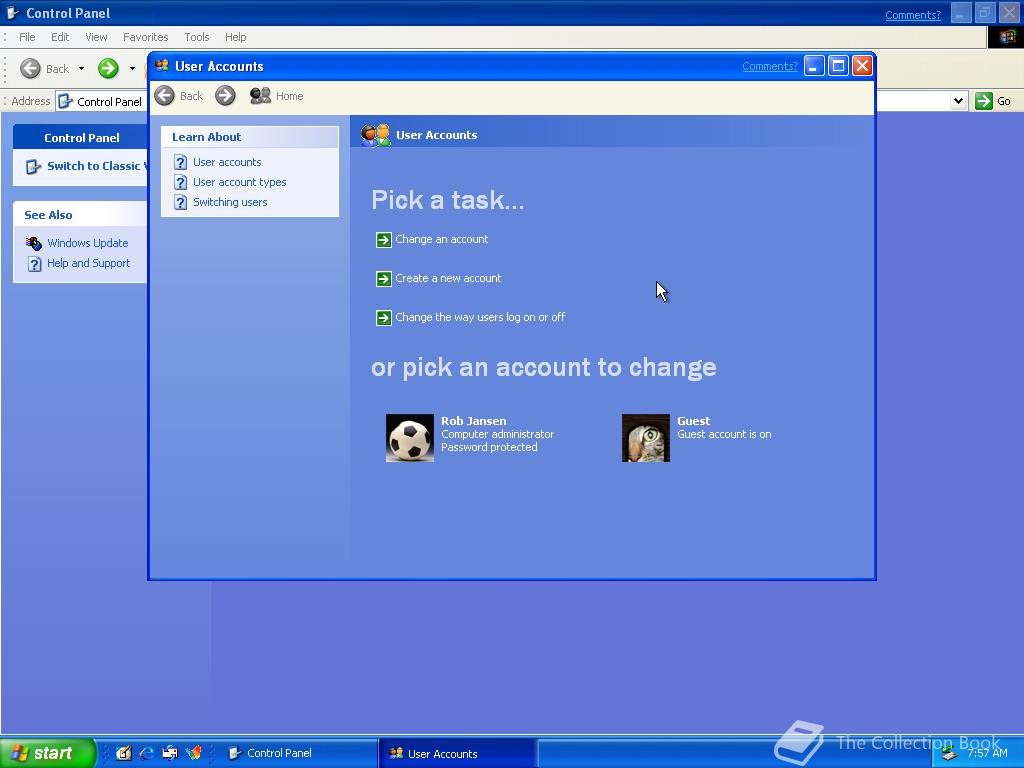Open Windows Update from See Also

coord(88,243)
